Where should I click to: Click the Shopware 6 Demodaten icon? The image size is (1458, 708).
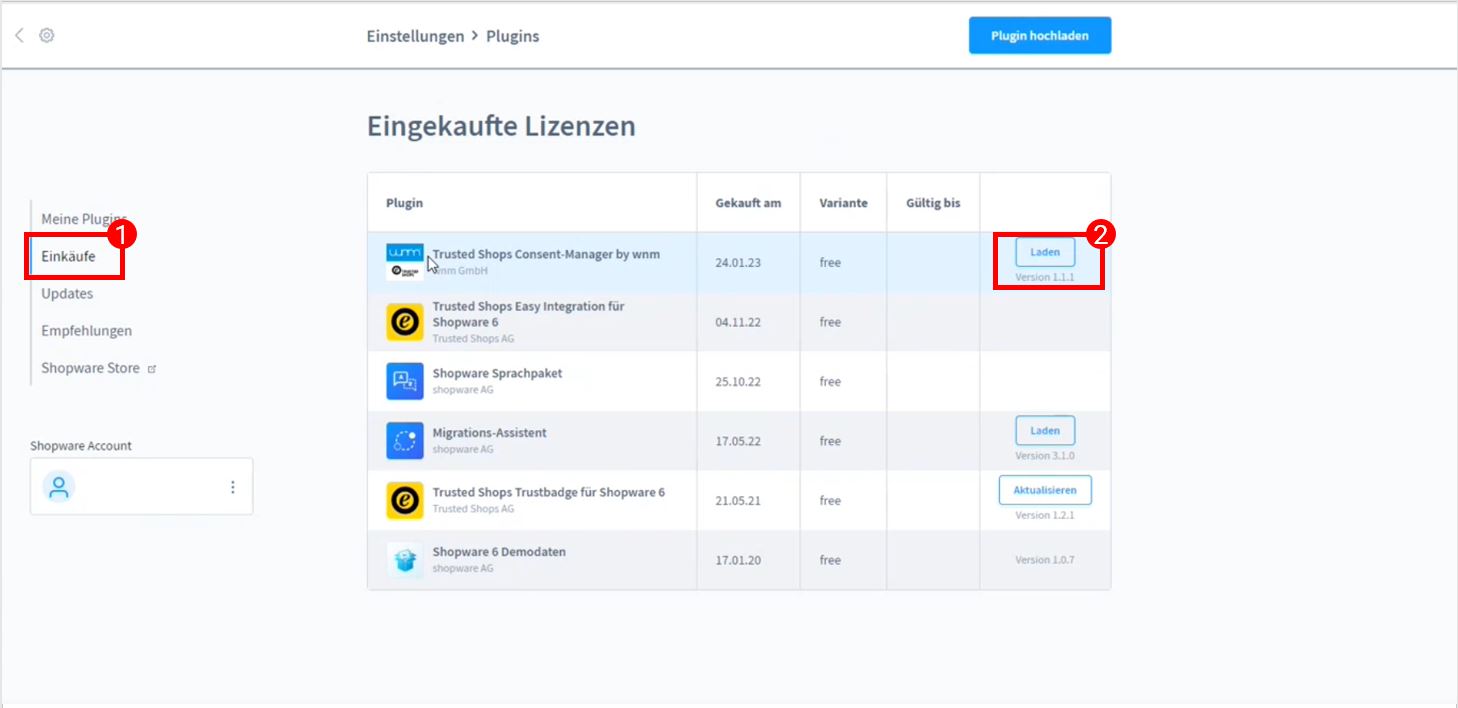[x=405, y=560]
